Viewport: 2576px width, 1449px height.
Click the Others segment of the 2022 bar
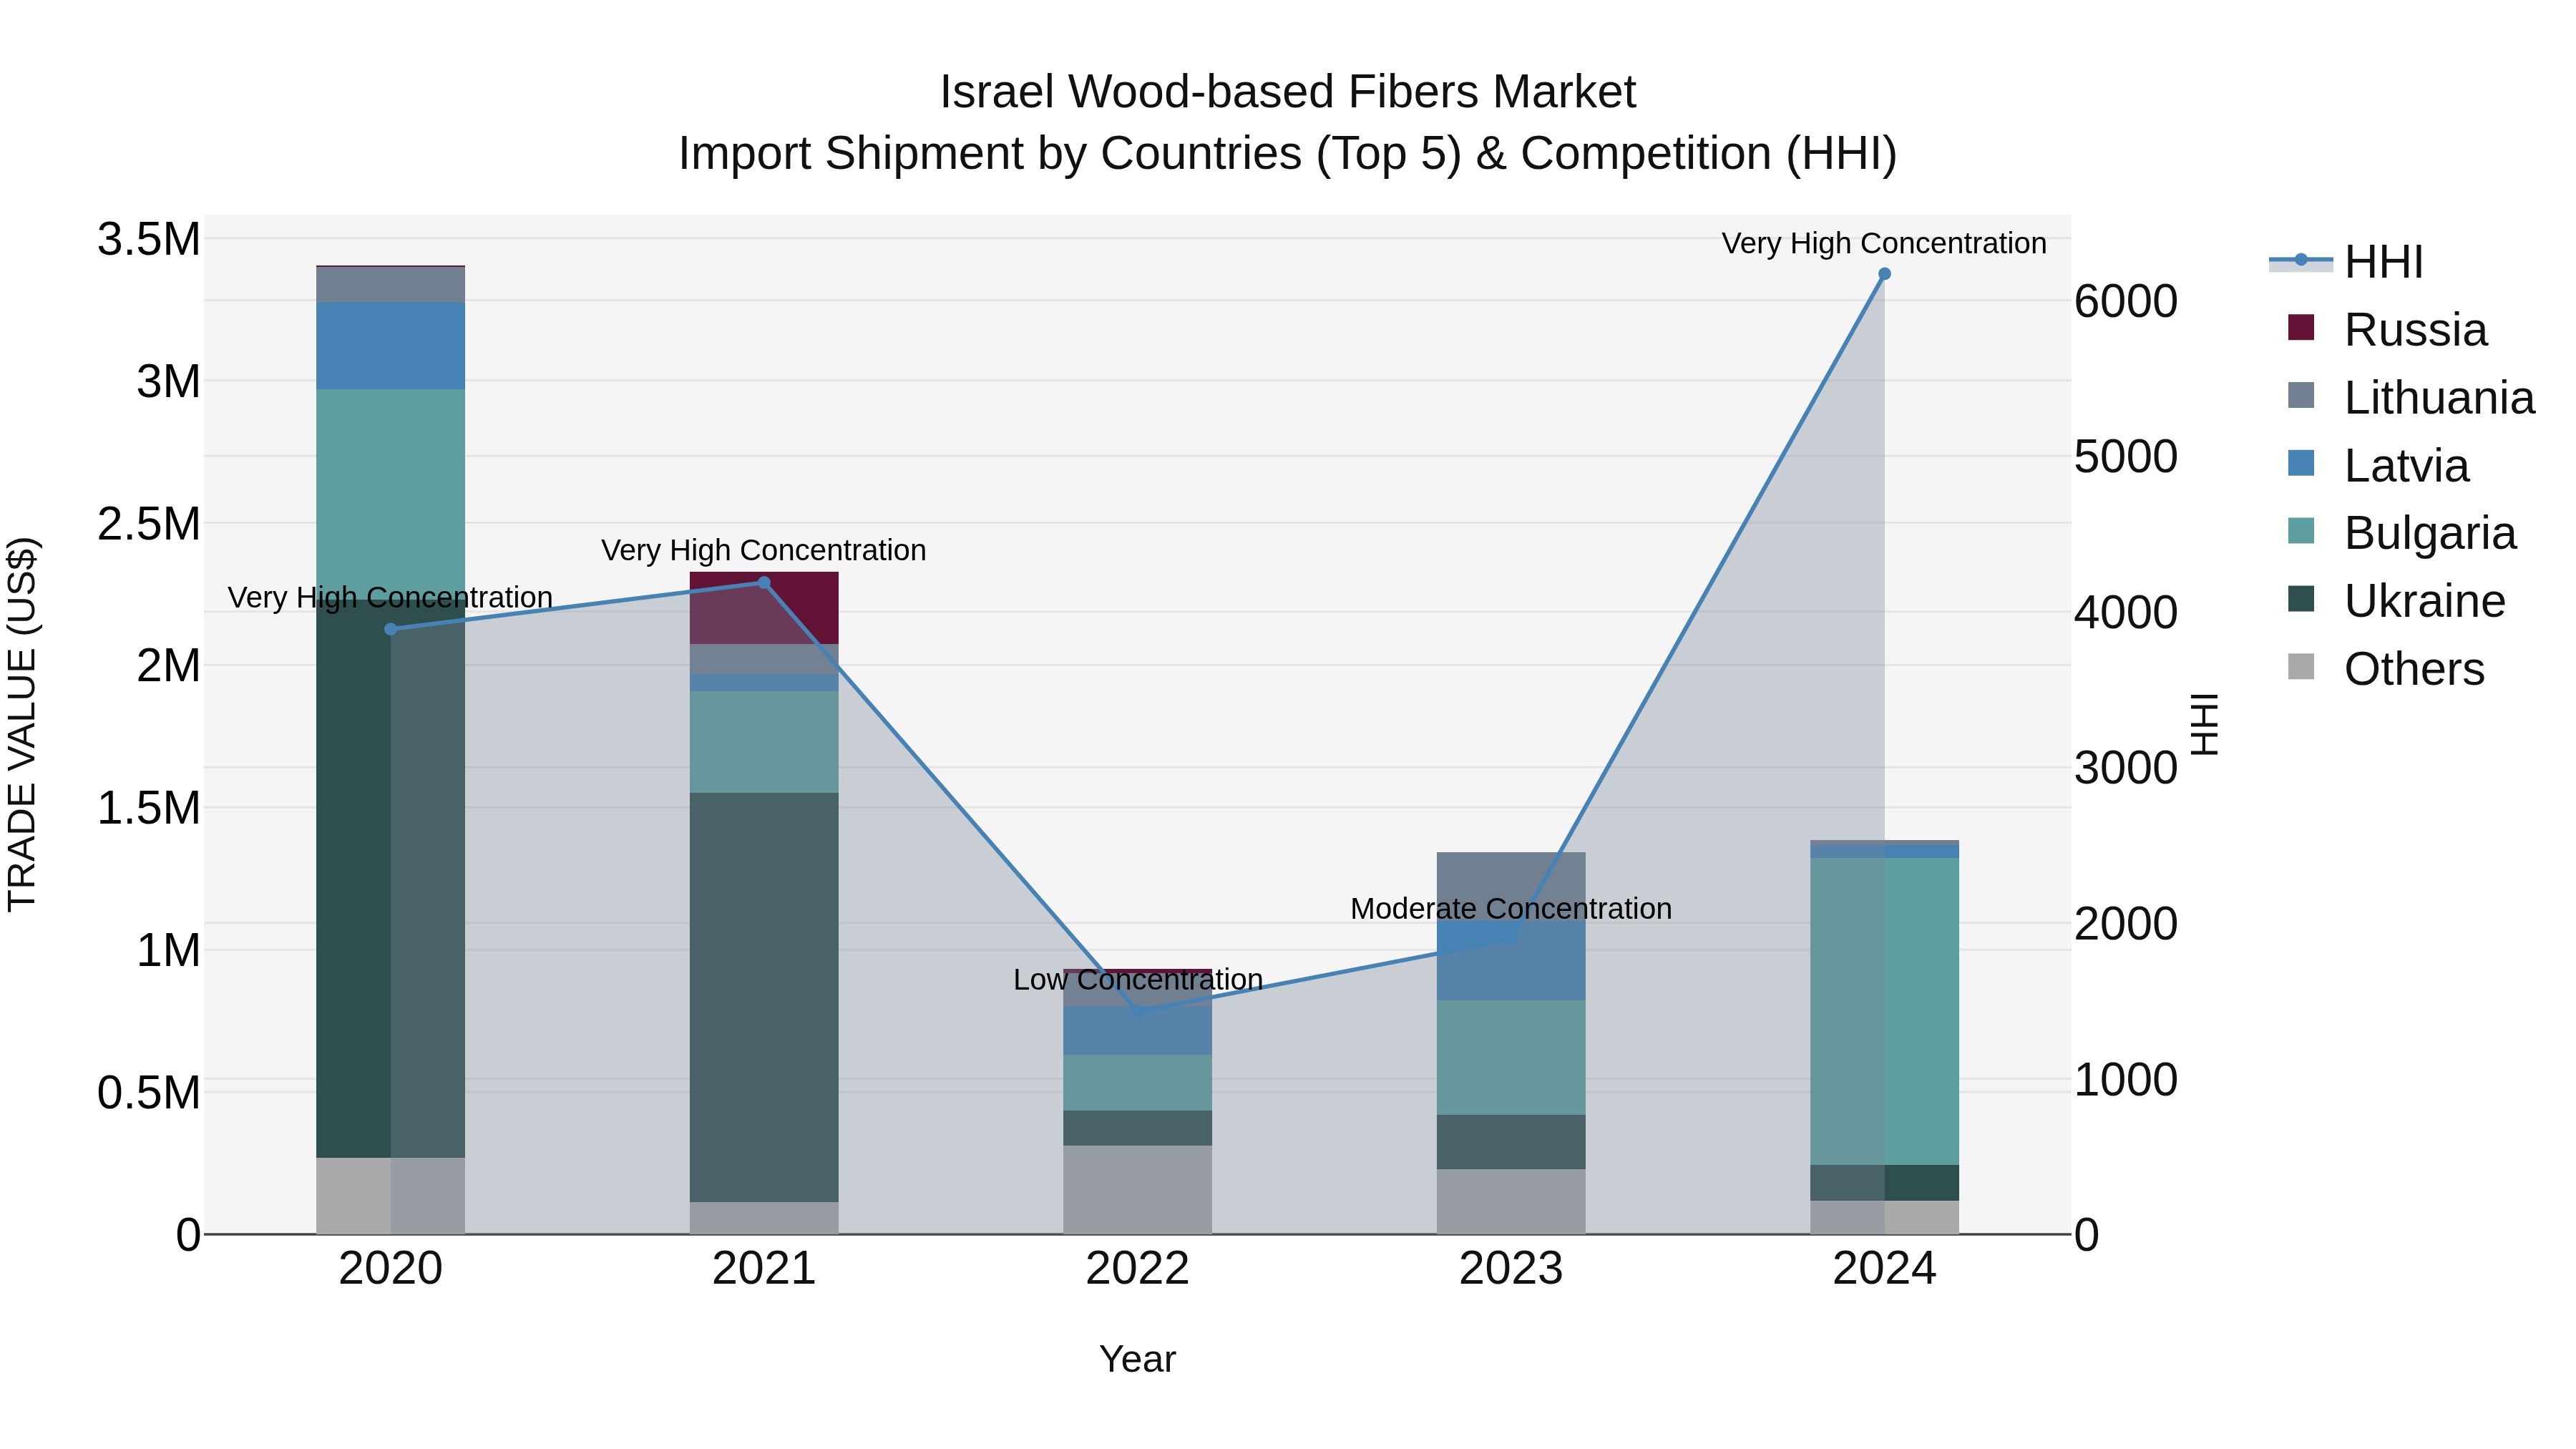pyautogui.click(x=1138, y=1190)
